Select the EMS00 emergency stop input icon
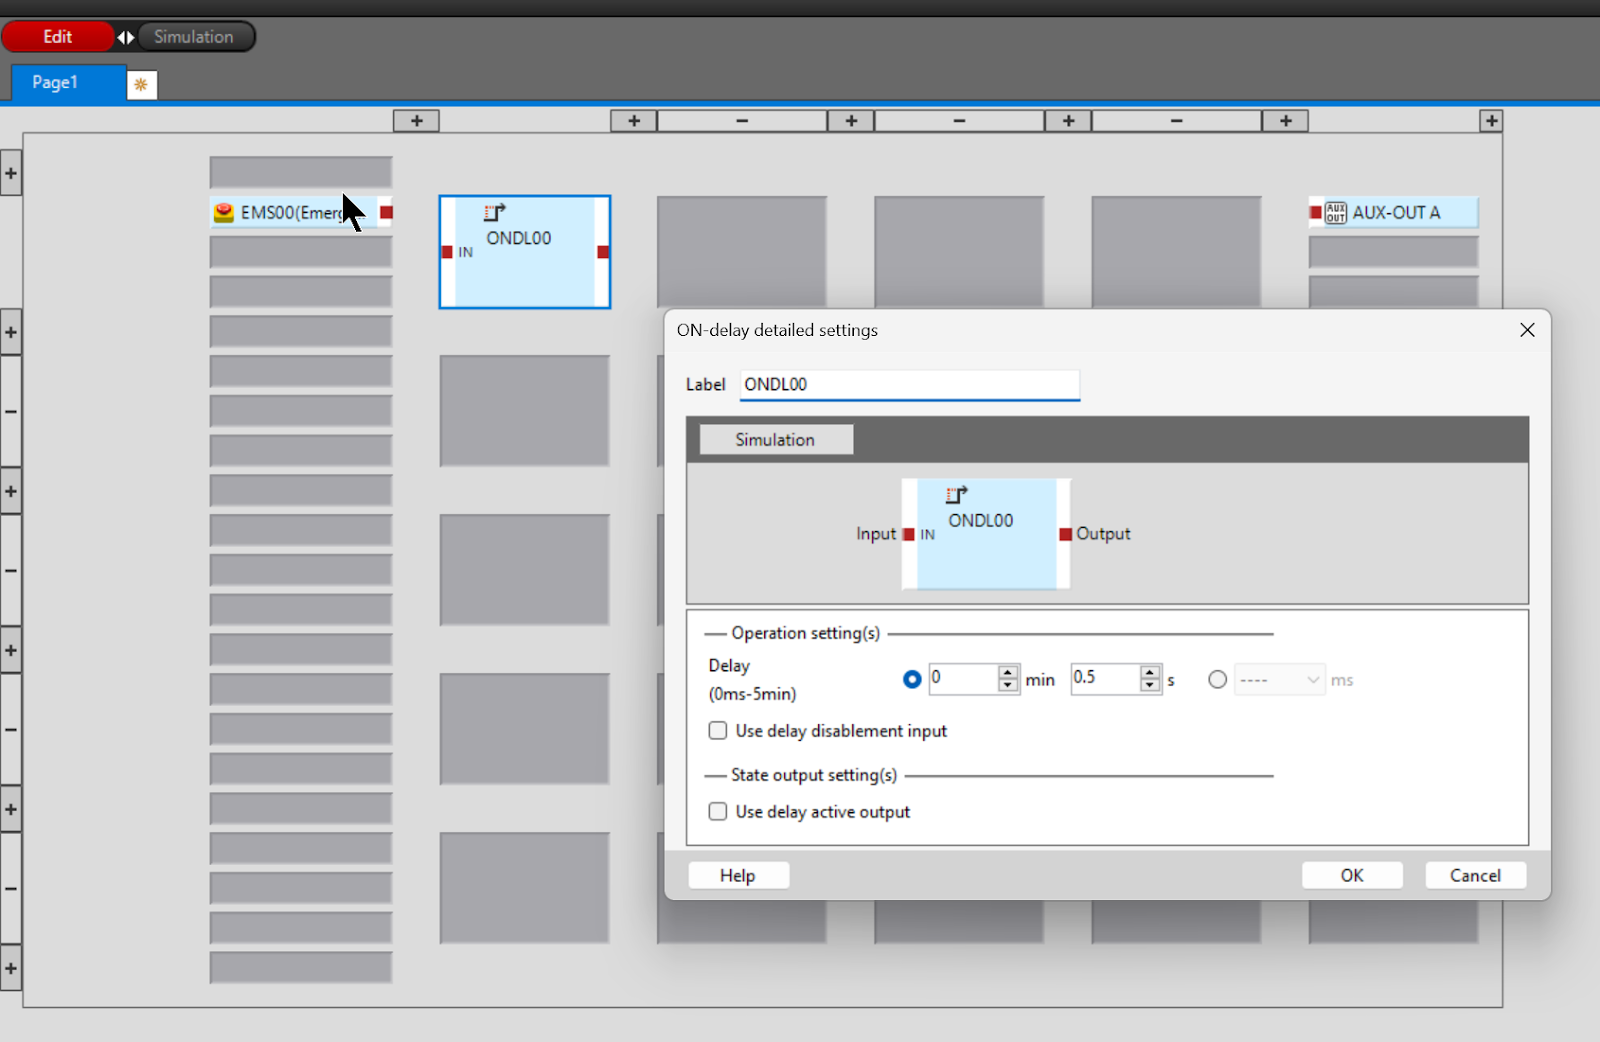 pyautogui.click(x=224, y=212)
